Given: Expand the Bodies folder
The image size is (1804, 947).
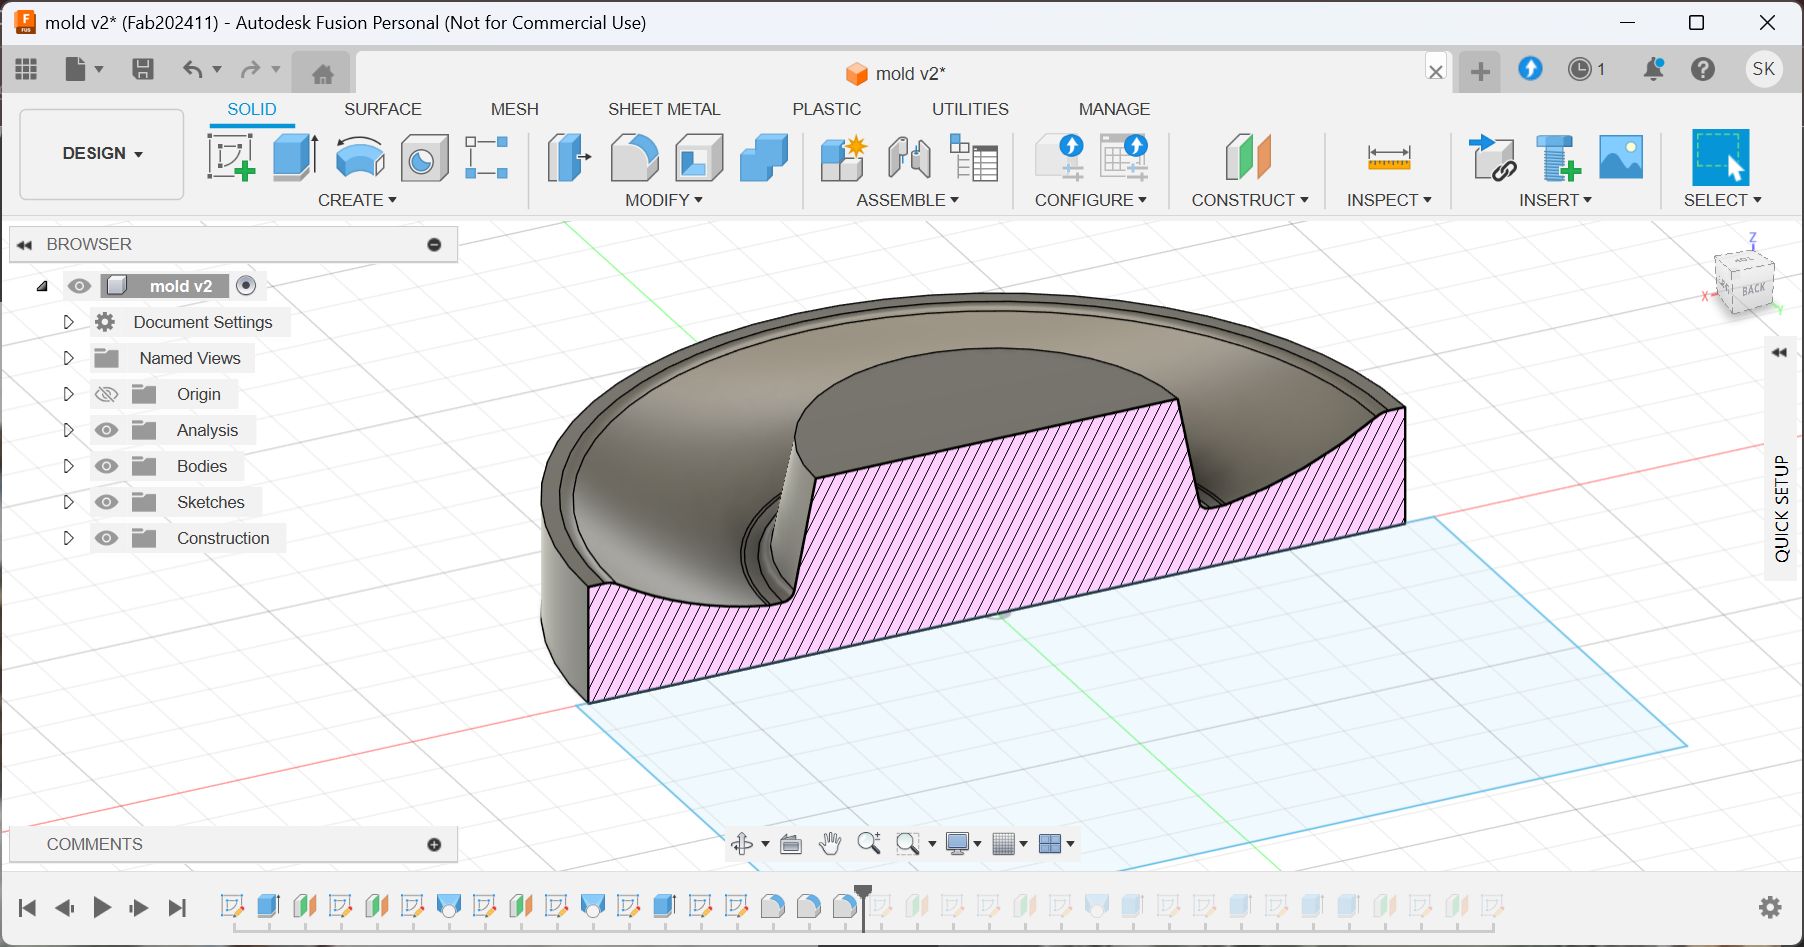Looking at the screenshot, I should (x=68, y=466).
